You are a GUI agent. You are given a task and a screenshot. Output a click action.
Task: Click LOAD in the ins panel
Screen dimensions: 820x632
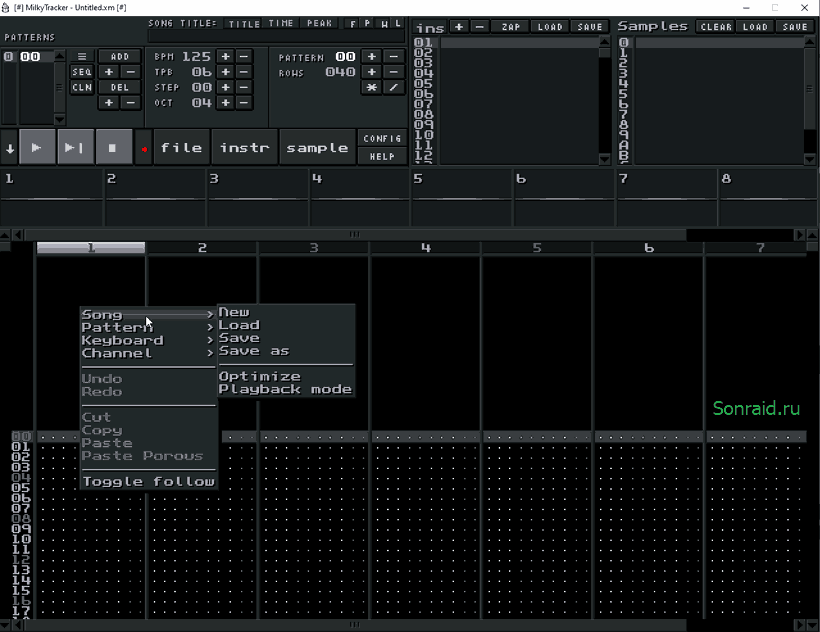pos(550,27)
